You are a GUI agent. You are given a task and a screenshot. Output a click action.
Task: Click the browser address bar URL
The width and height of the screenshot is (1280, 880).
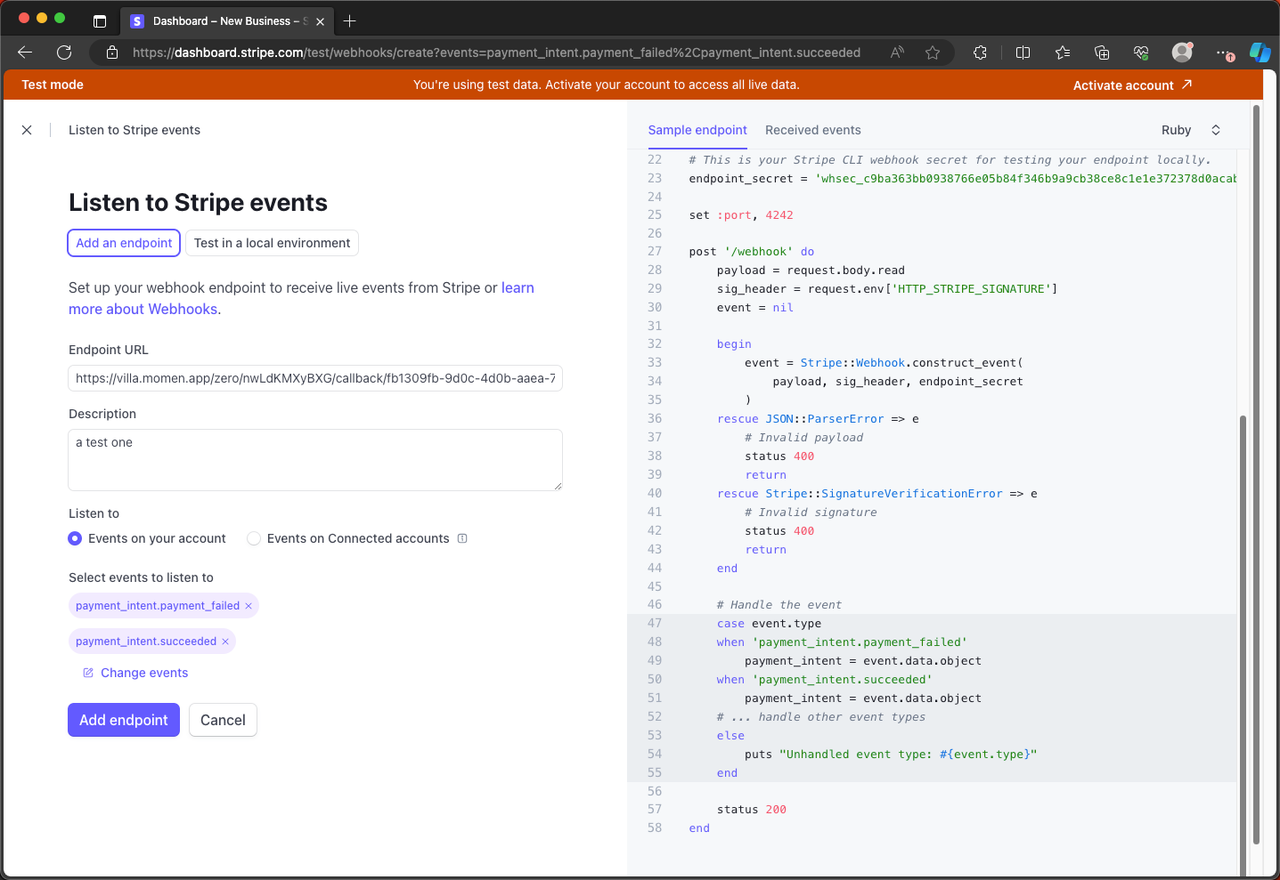click(496, 53)
